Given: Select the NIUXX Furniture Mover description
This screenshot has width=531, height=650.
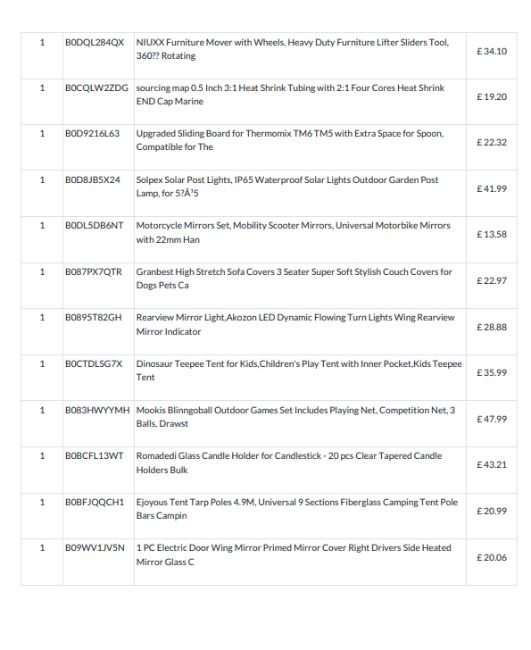Looking at the screenshot, I should [292, 49].
